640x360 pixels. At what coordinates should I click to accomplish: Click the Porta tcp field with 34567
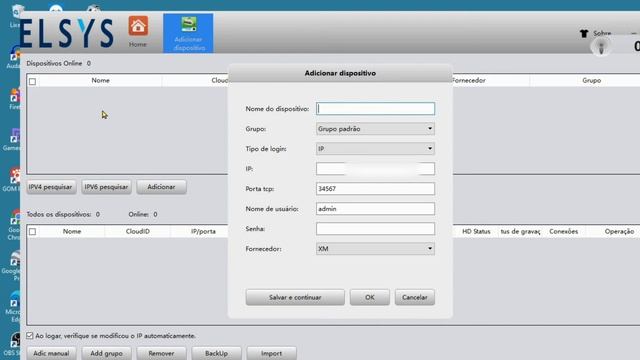click(375, 189)
